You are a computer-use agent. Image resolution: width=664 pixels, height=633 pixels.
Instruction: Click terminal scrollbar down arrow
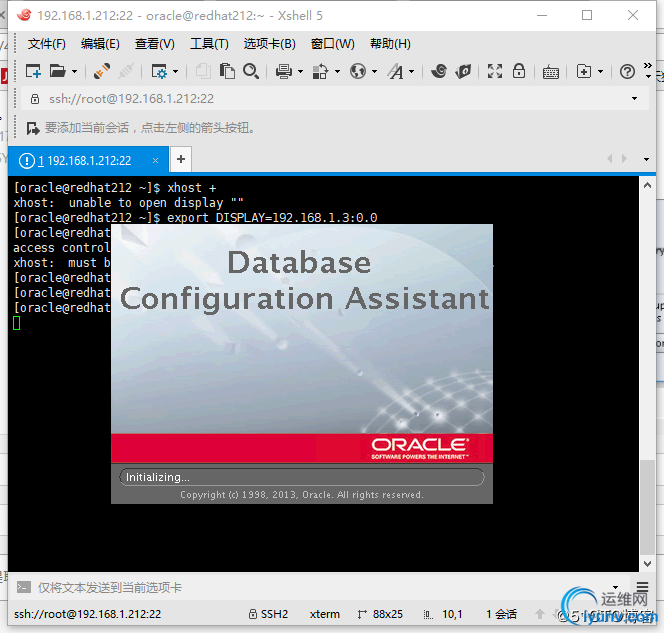click(647, 564)
